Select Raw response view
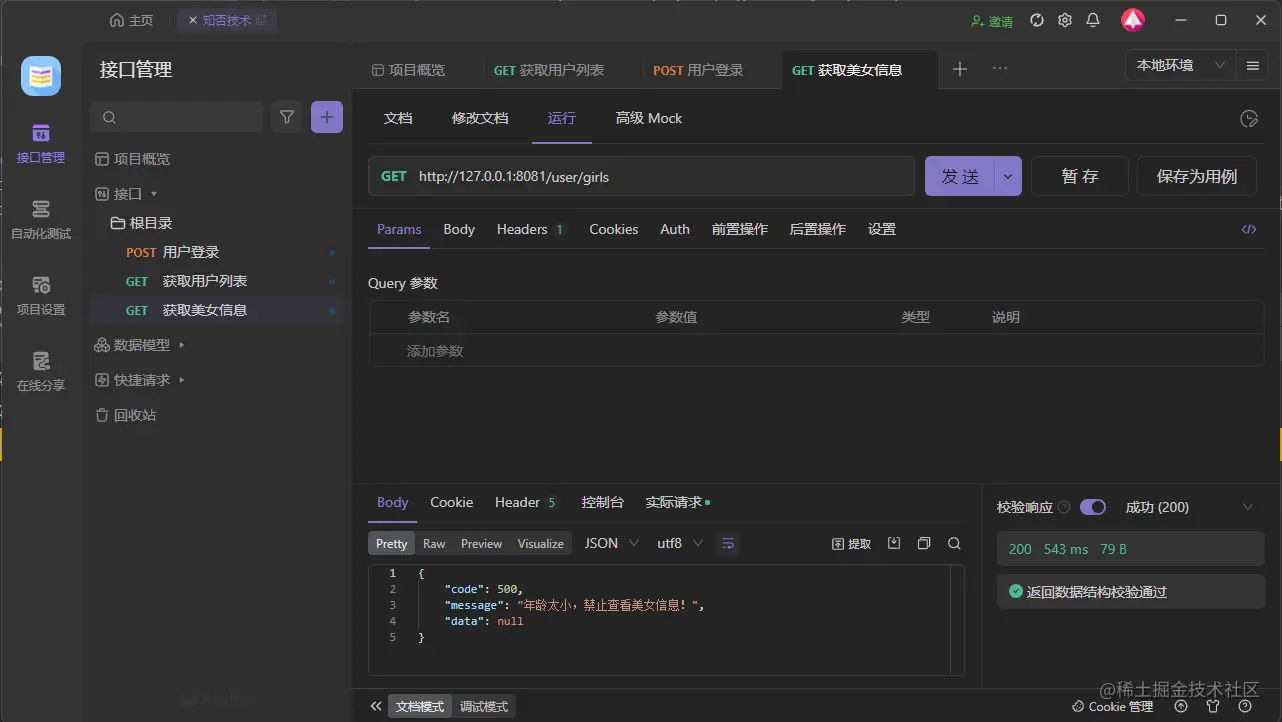Image resolution: width=1282 pixels, height=722 pixels. coord(434,544)
